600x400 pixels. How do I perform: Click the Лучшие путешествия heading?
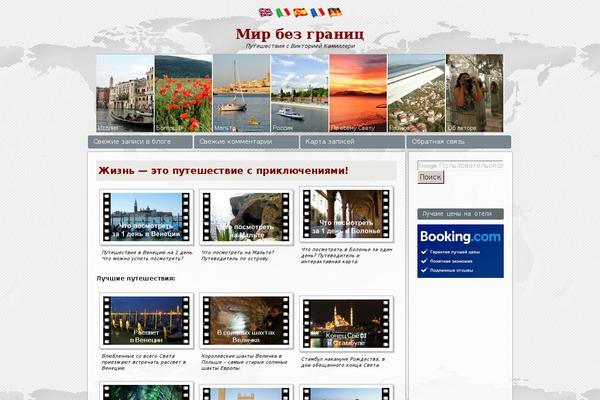click(135, 278)
